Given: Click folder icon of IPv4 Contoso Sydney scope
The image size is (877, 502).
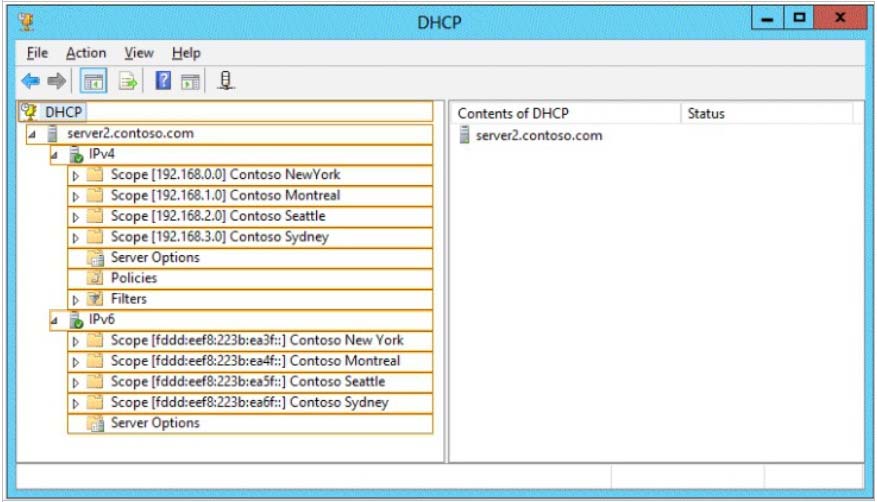Looking at the screenshot, I should (95, 236).
